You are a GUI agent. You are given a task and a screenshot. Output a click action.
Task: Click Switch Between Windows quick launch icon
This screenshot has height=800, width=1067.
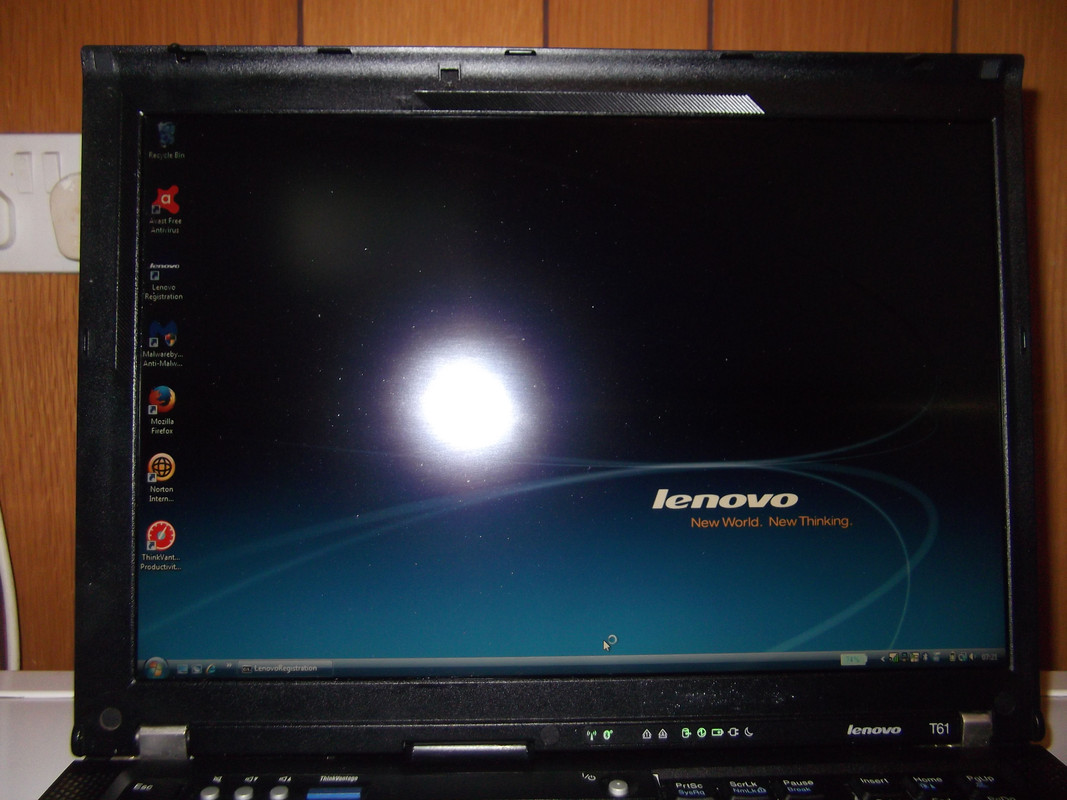pyautogui.click(x=197, y=669)
